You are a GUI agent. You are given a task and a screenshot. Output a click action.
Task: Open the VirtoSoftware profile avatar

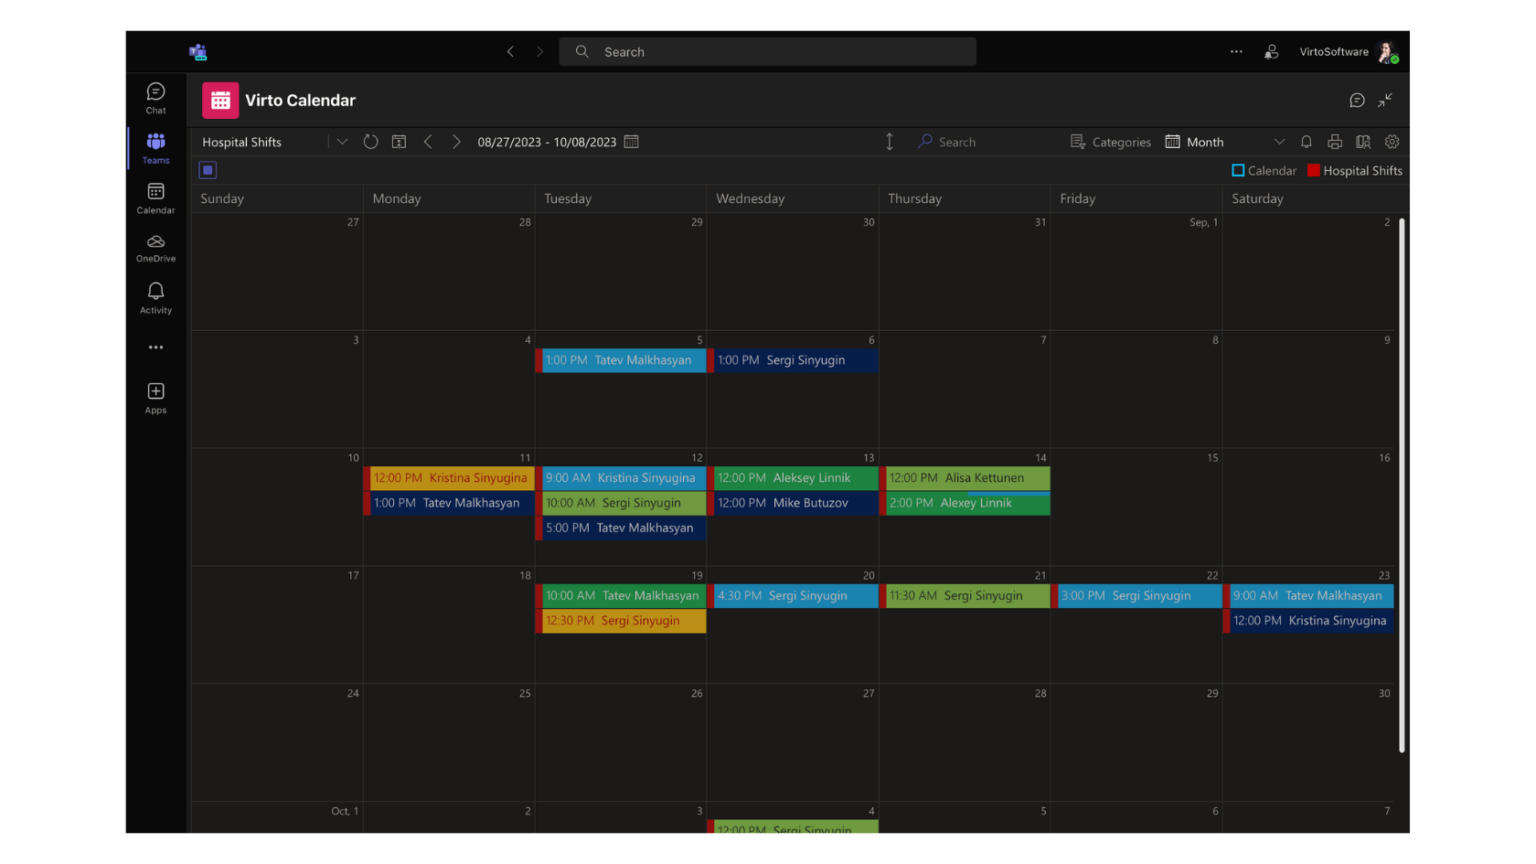(x=1387, y=51)
